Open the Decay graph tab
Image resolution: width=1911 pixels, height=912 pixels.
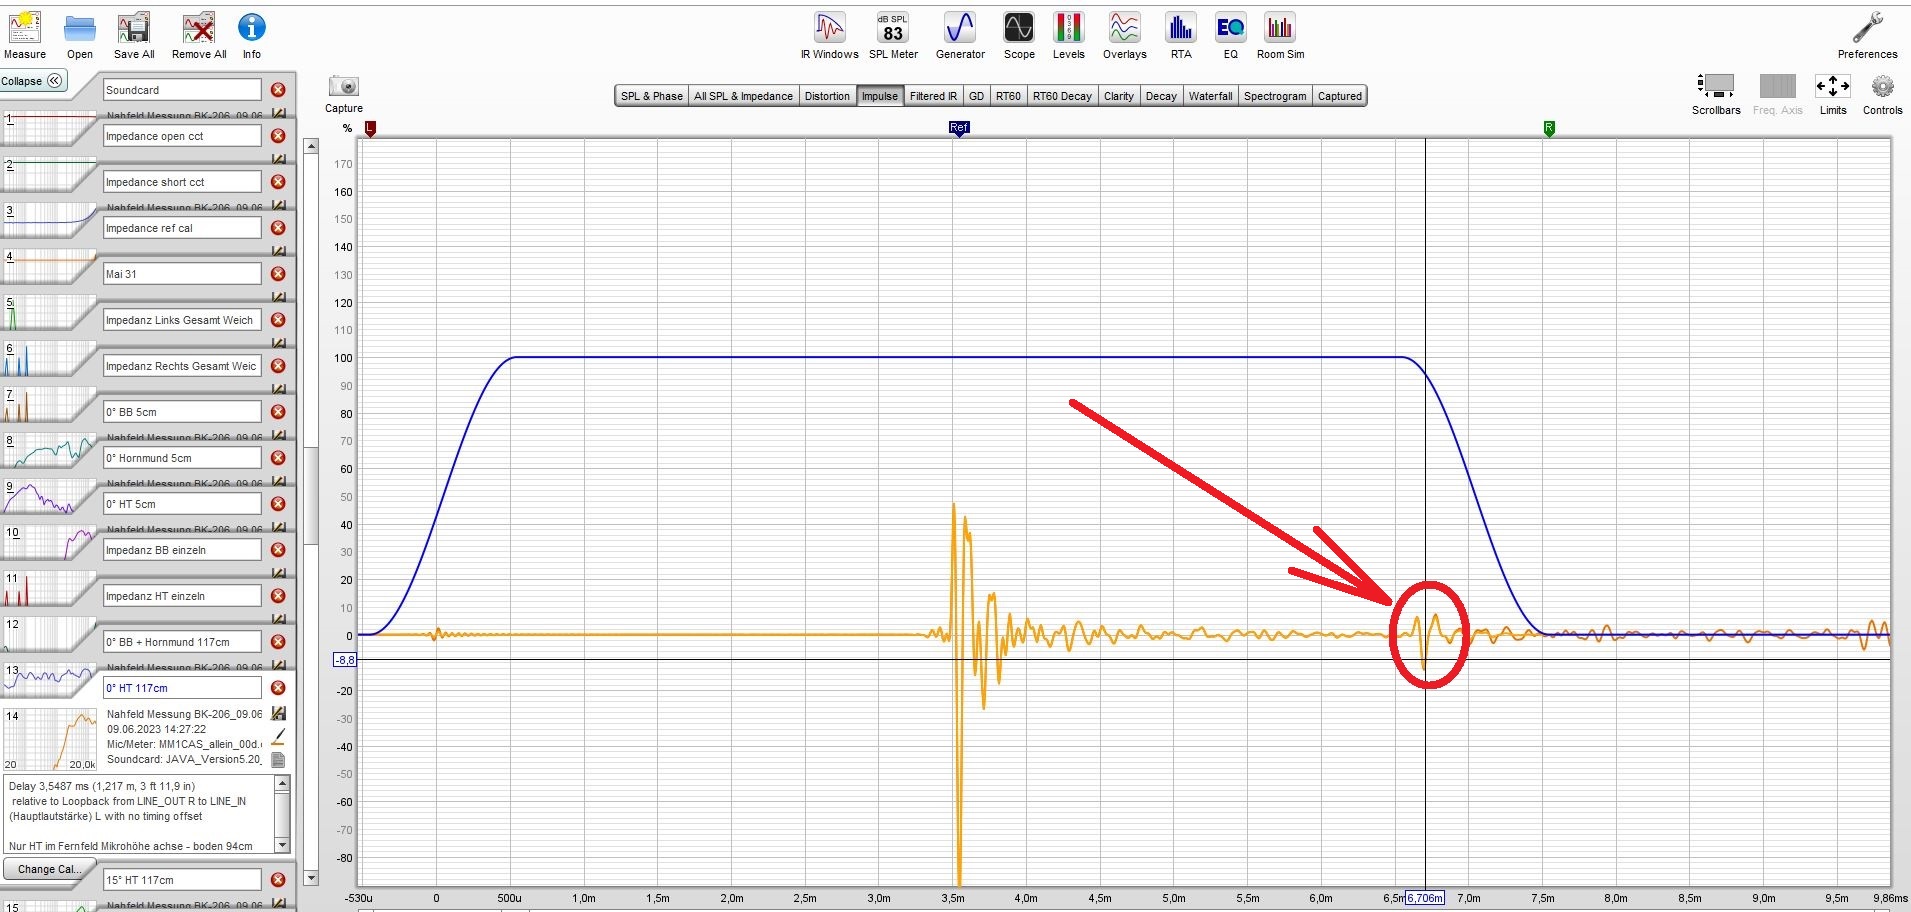pos(1161,96)
